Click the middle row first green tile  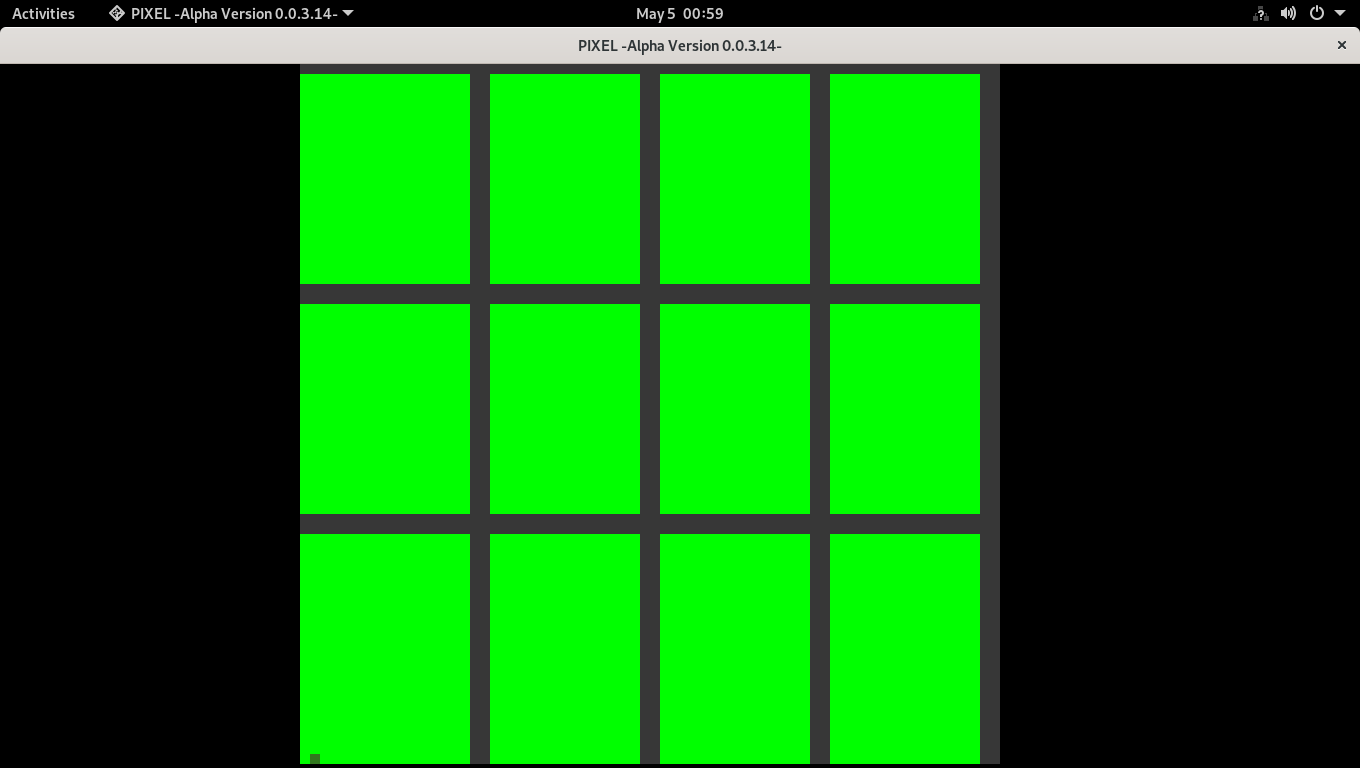coord(385,409)
